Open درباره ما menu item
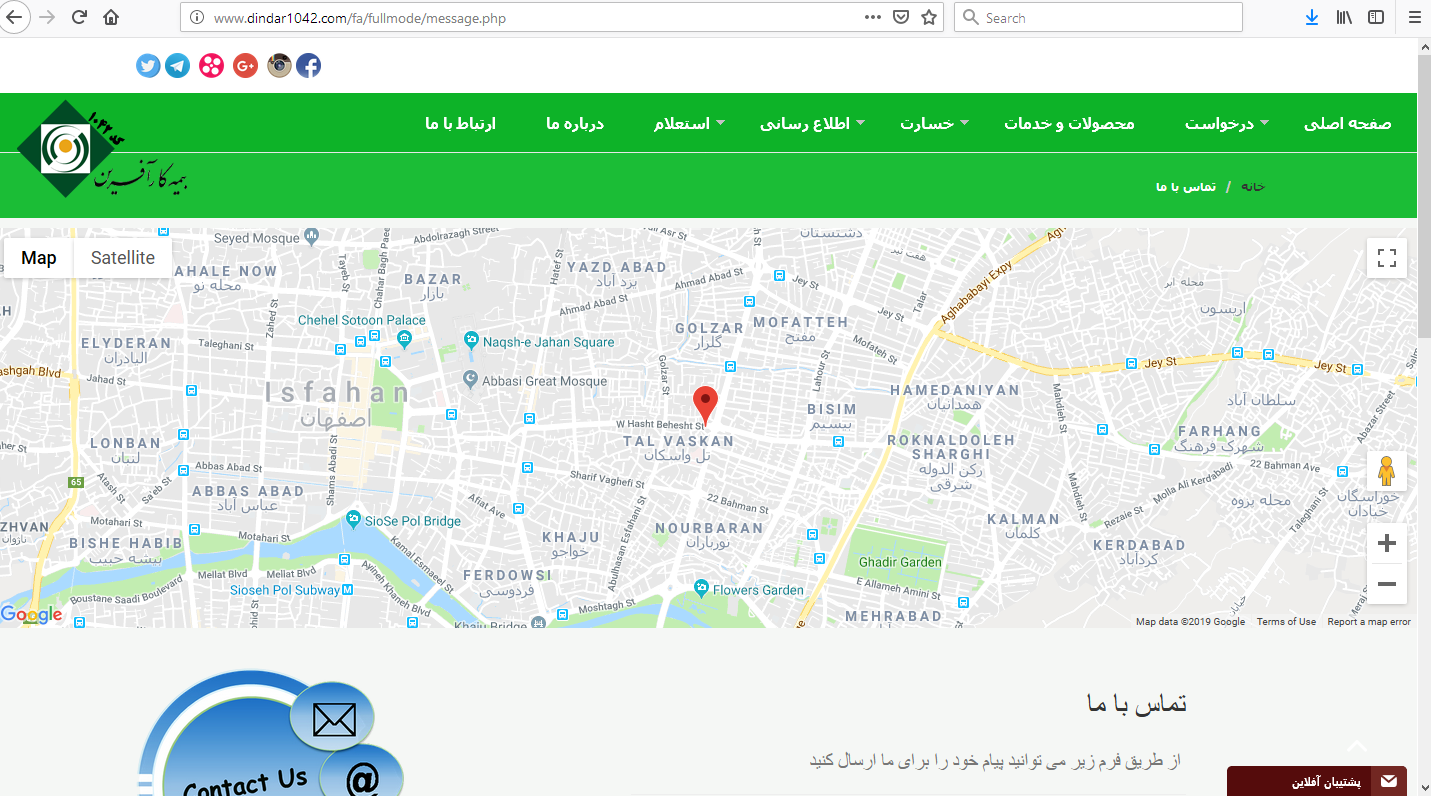This screenshot has height=796, width=1431. coord(575,123)
